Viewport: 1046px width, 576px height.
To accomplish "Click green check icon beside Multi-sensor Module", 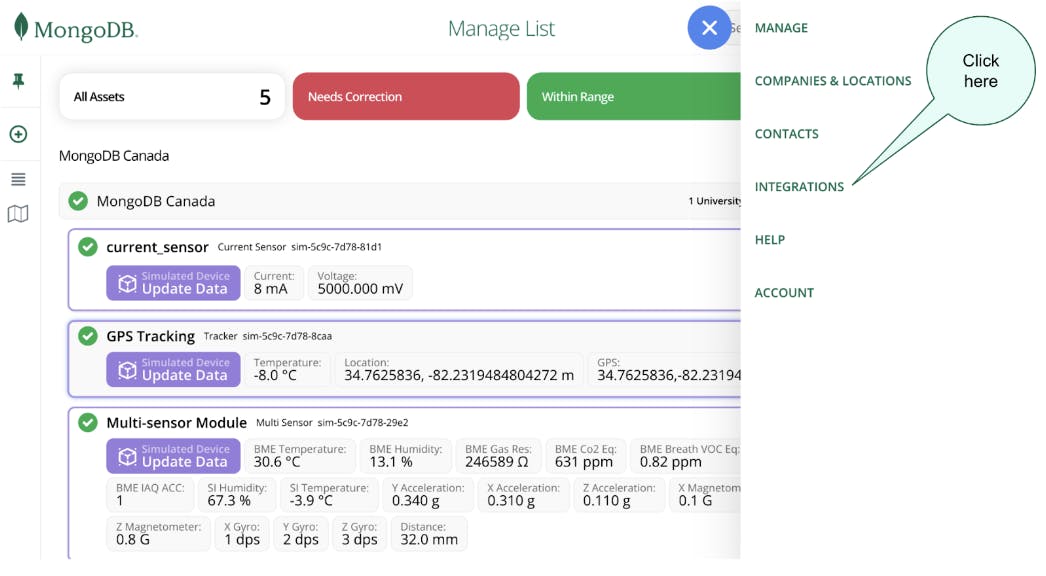I will pos(88,423).
